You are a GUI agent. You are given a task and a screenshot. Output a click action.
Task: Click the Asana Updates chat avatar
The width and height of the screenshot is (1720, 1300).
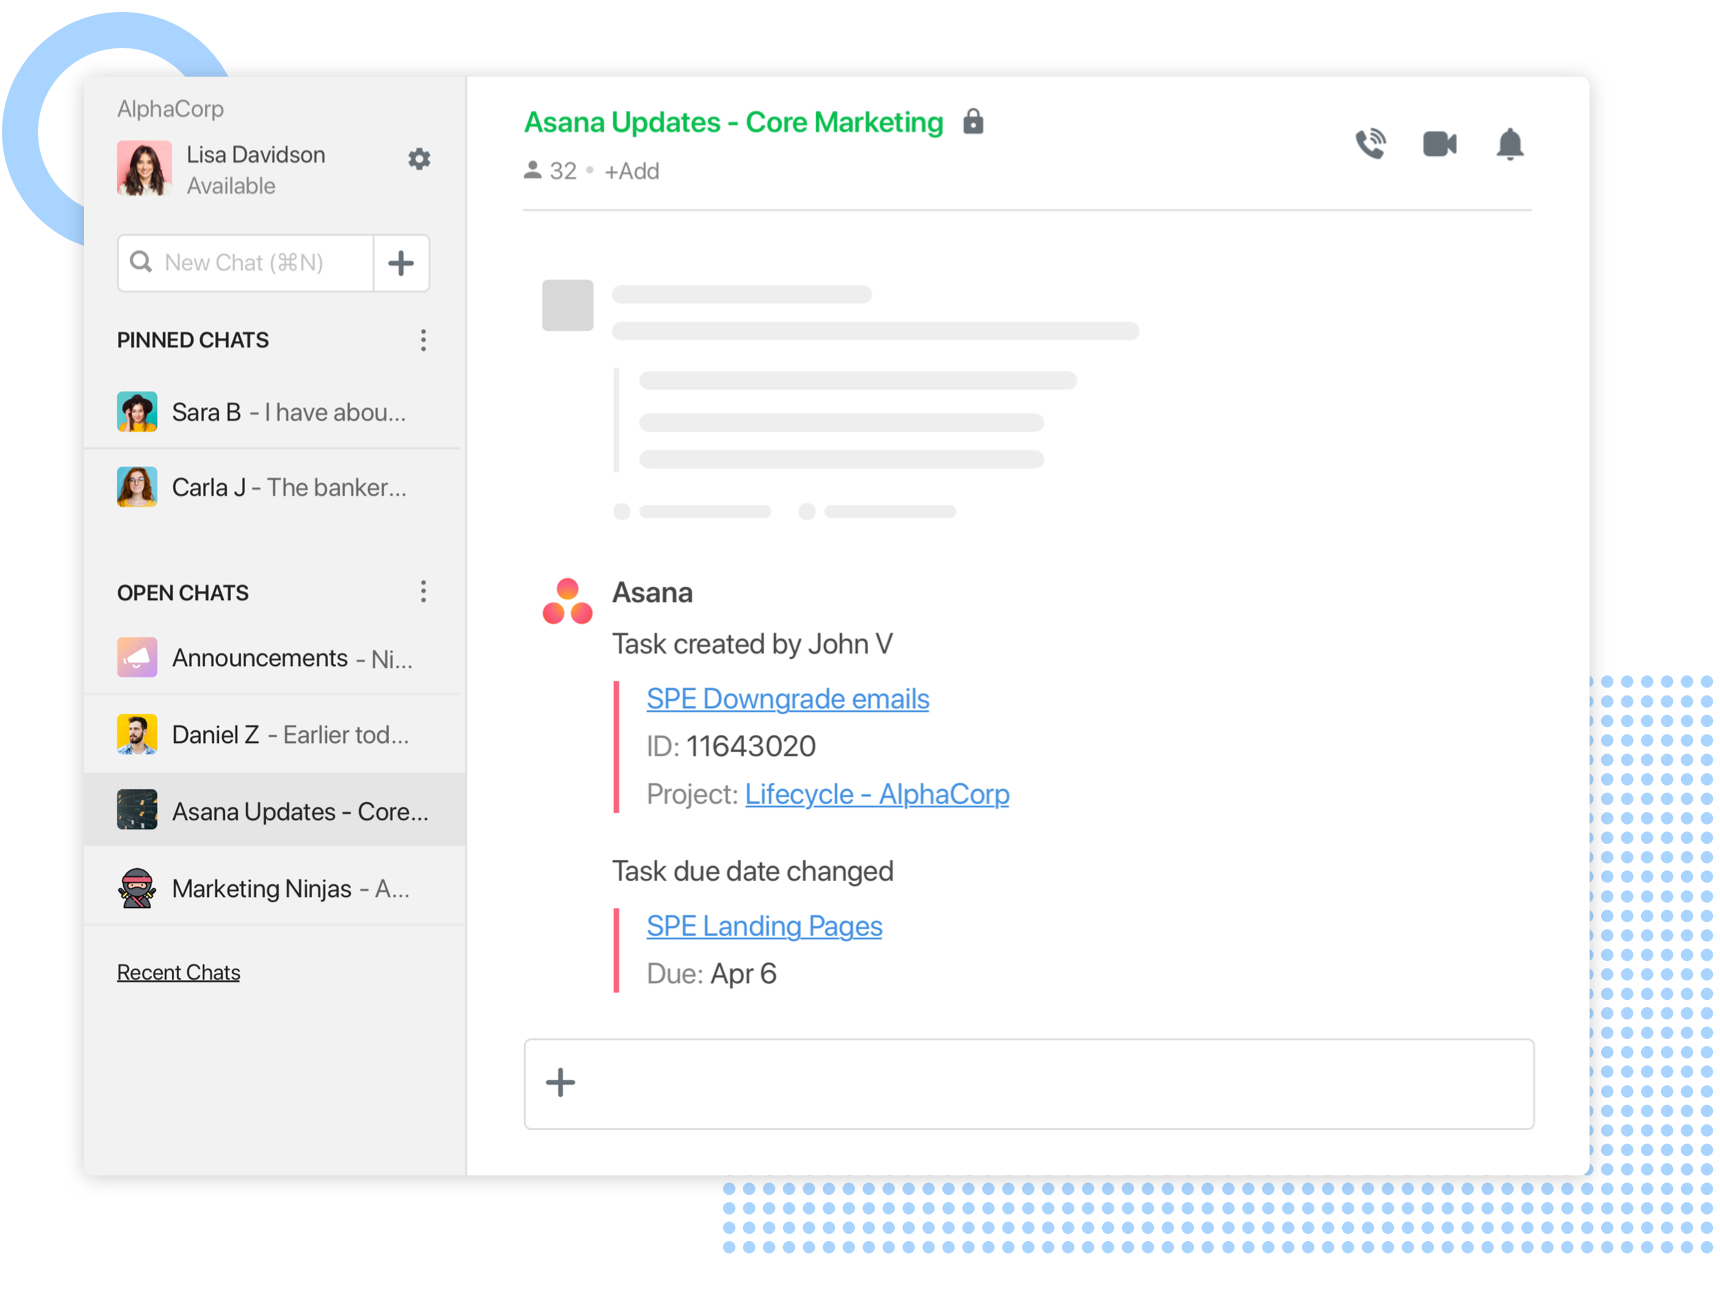[x=137, y=811]
